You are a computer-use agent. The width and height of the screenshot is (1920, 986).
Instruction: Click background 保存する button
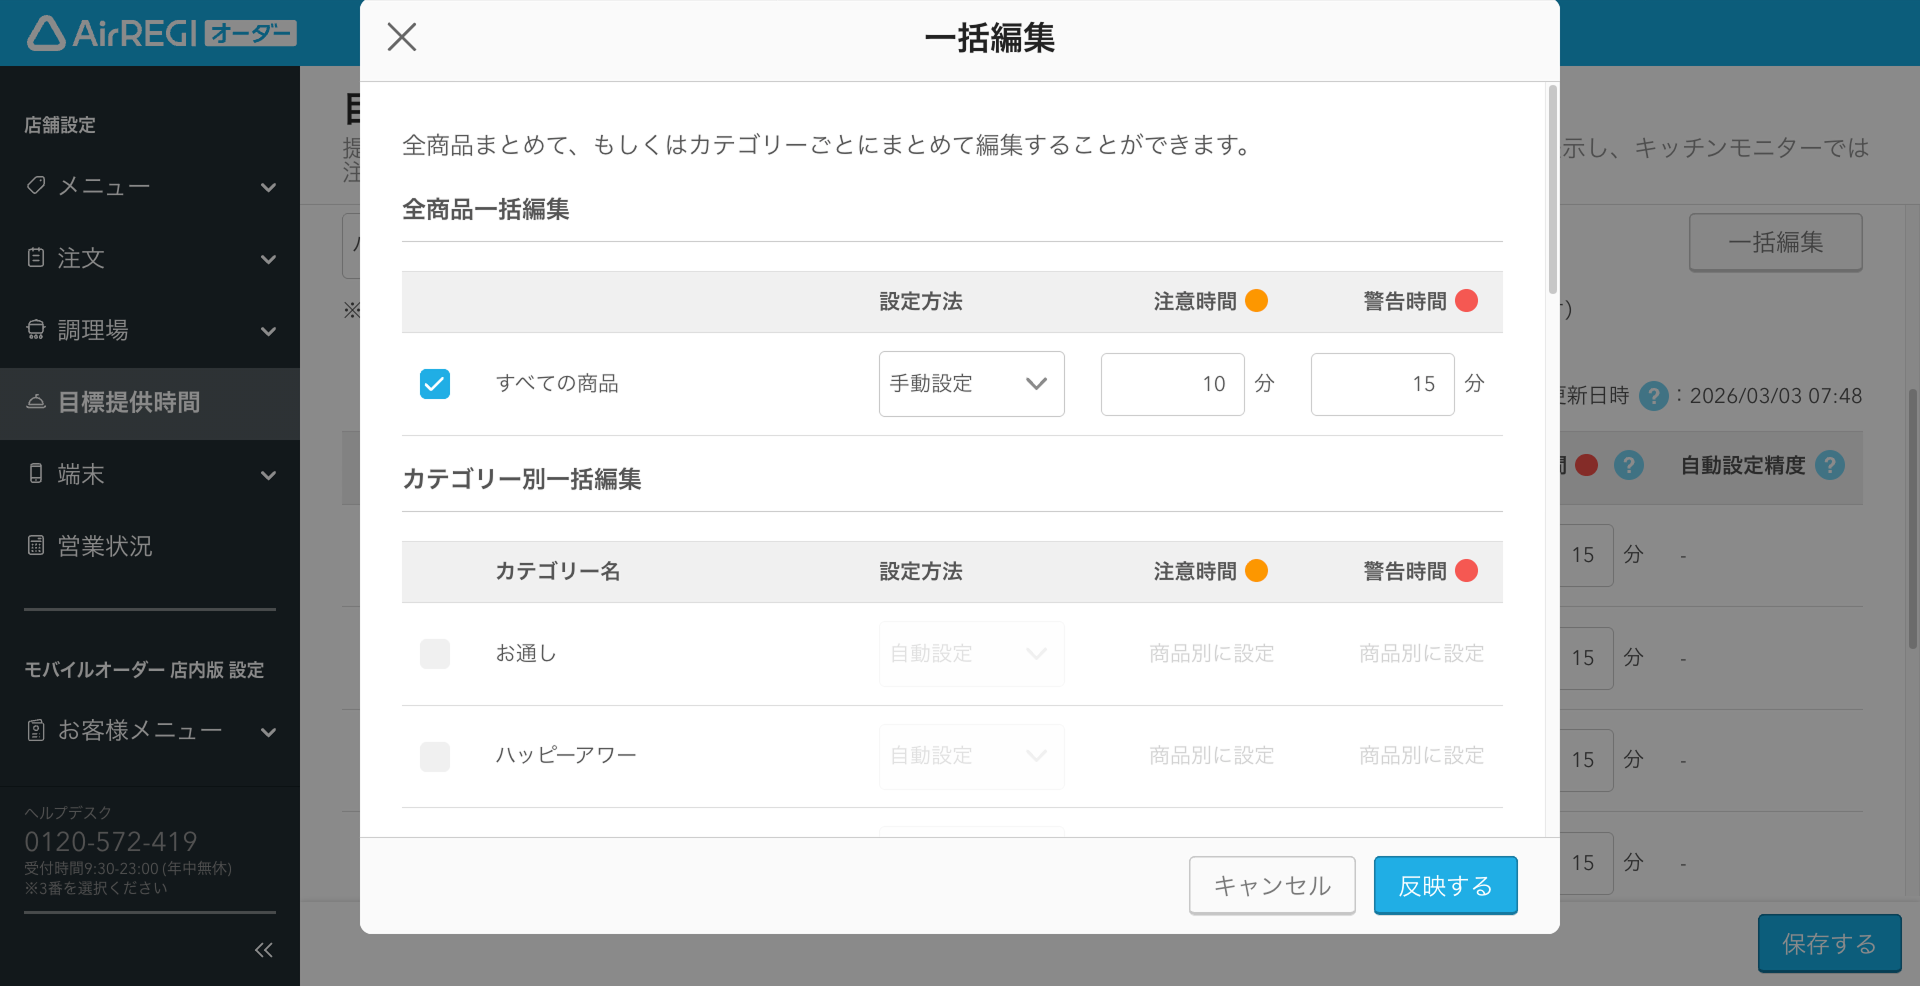pyautogui.click(x=1830, y=943)
